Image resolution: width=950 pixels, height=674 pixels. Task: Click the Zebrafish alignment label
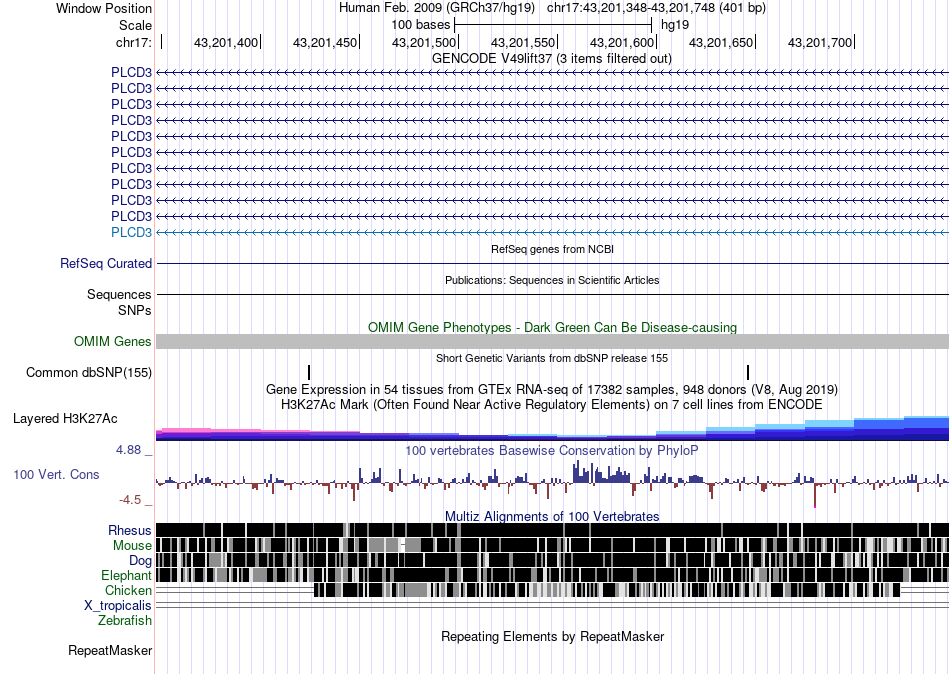point(125,620)
